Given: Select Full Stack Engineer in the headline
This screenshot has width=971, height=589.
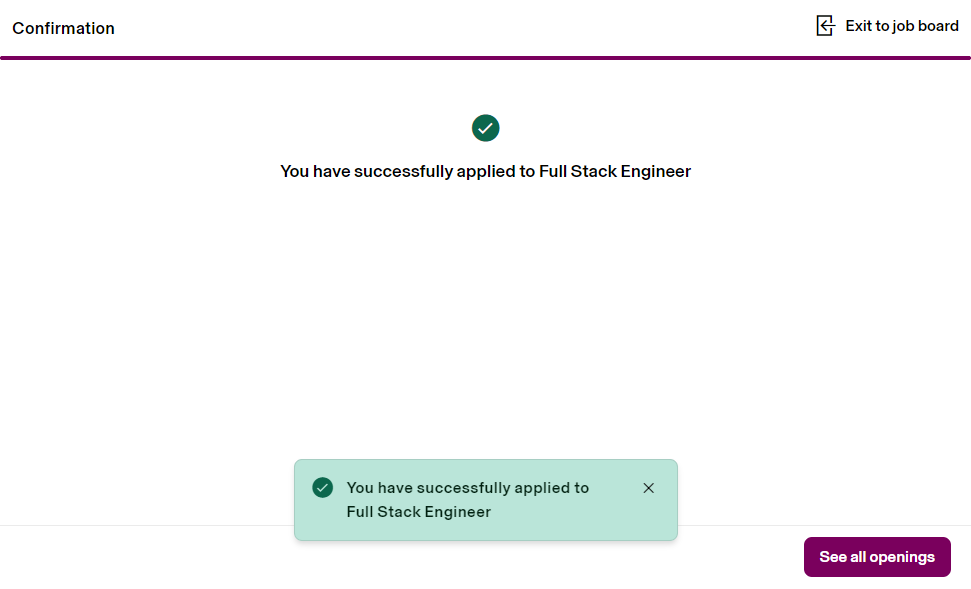Looking at the screenshot, I should (x=615, y=171).
